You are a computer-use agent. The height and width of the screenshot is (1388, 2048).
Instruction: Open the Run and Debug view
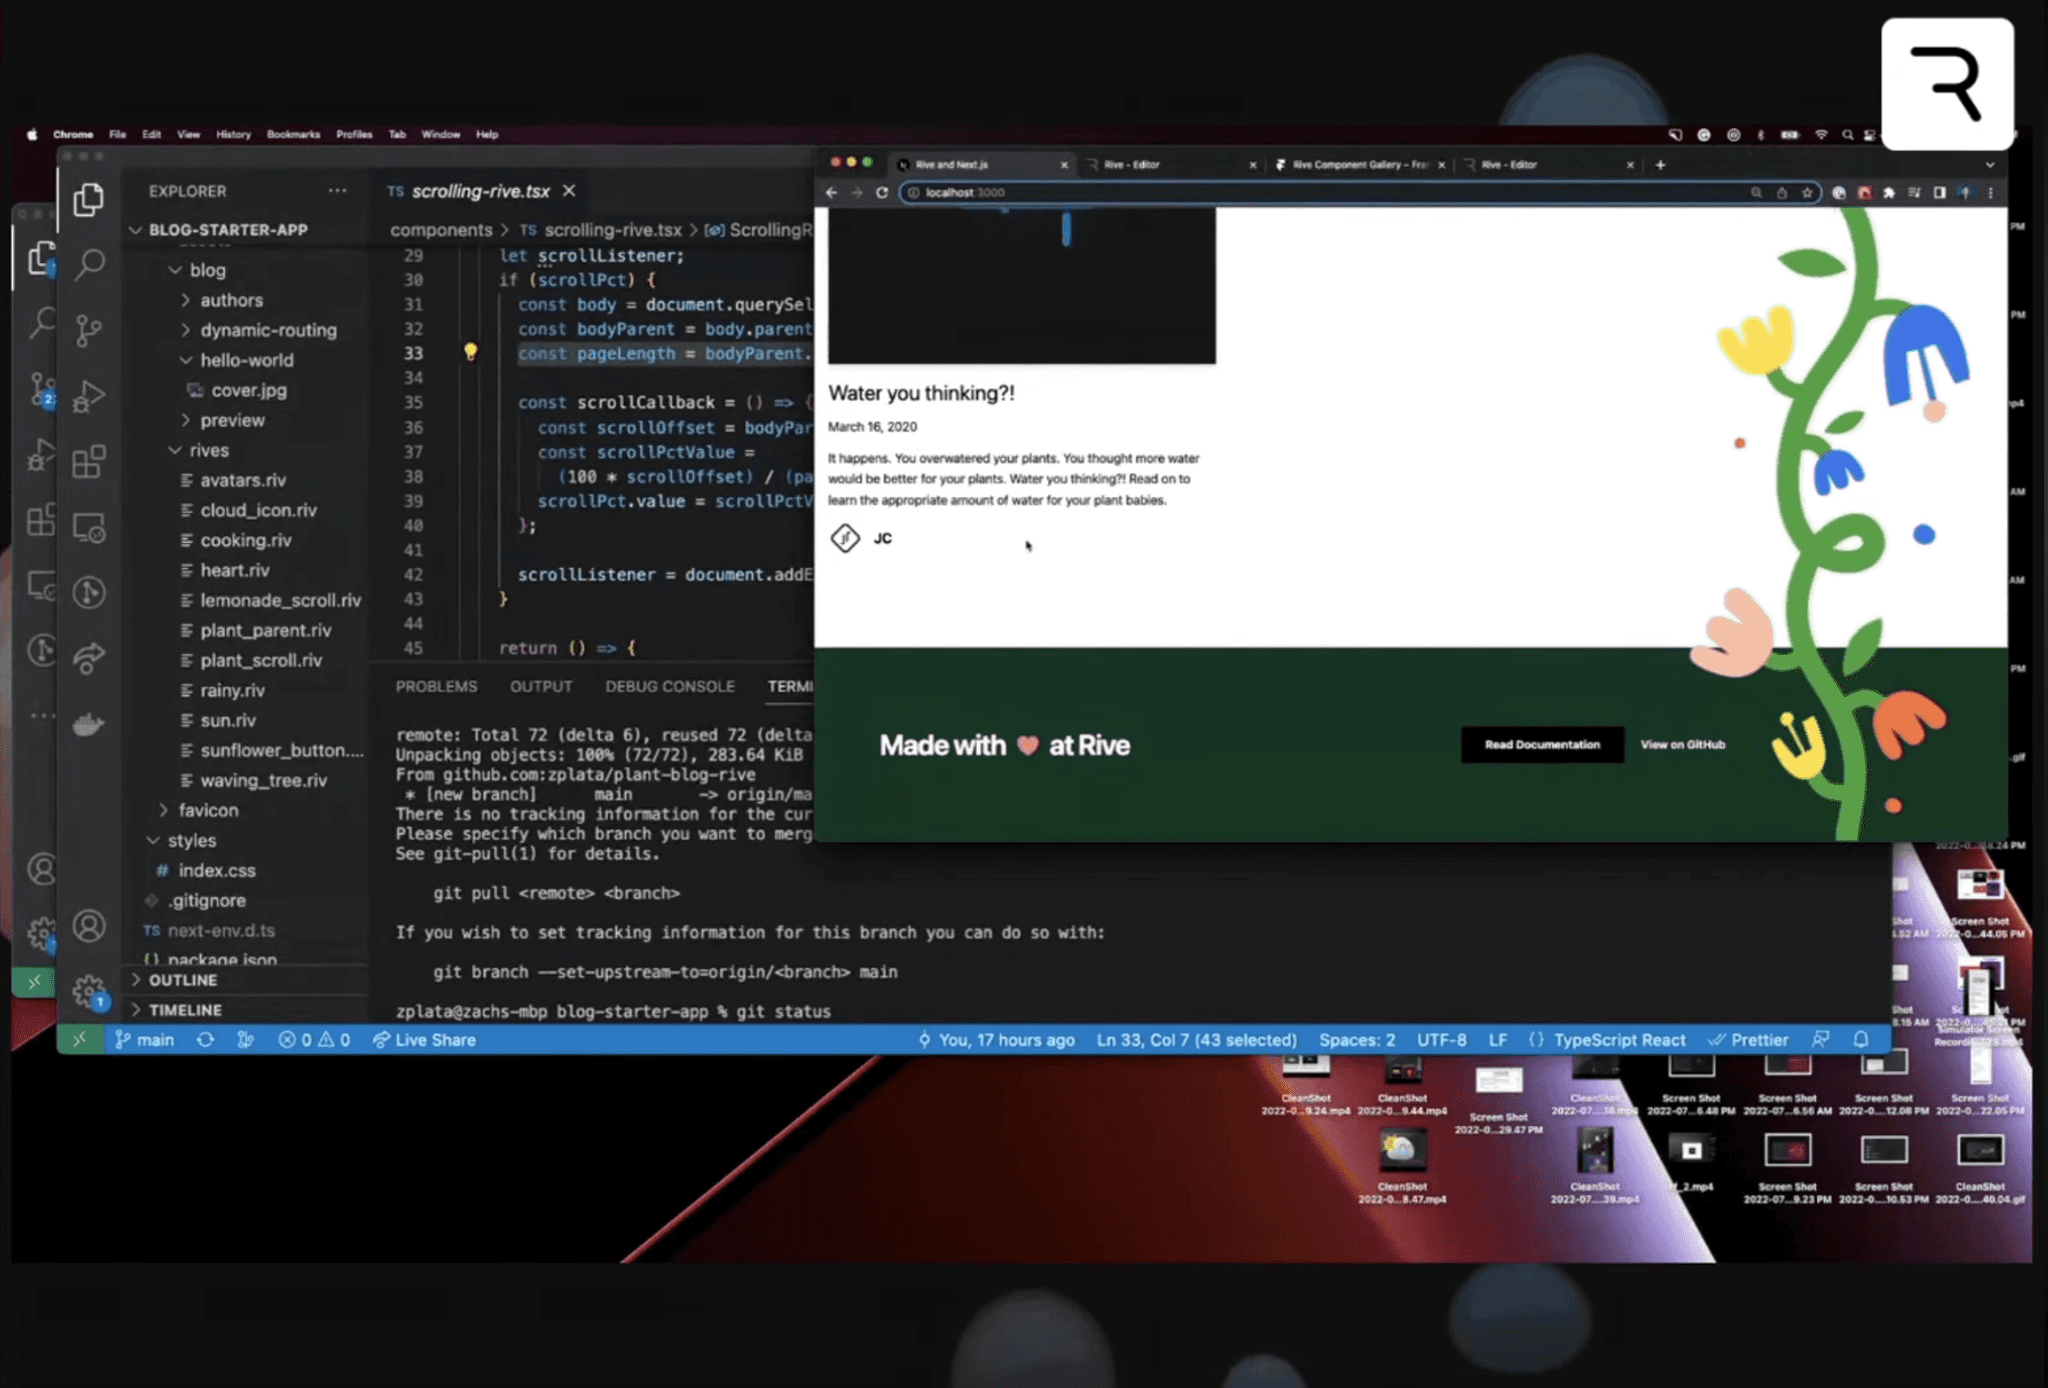[x=89, y=396]
